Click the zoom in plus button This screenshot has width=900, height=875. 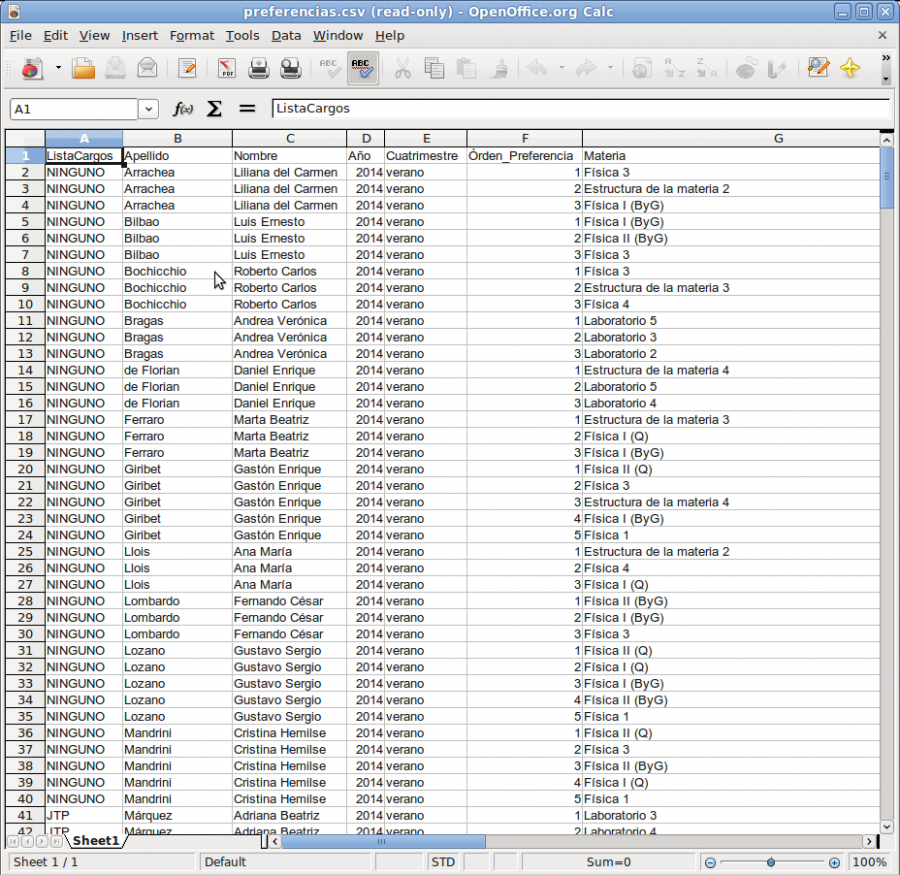tap(834, 862)
